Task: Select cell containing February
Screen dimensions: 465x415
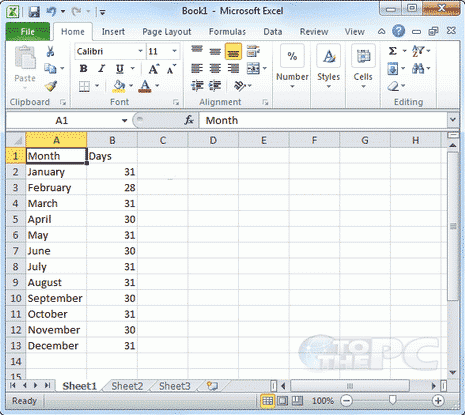Action: coord(56,188)
